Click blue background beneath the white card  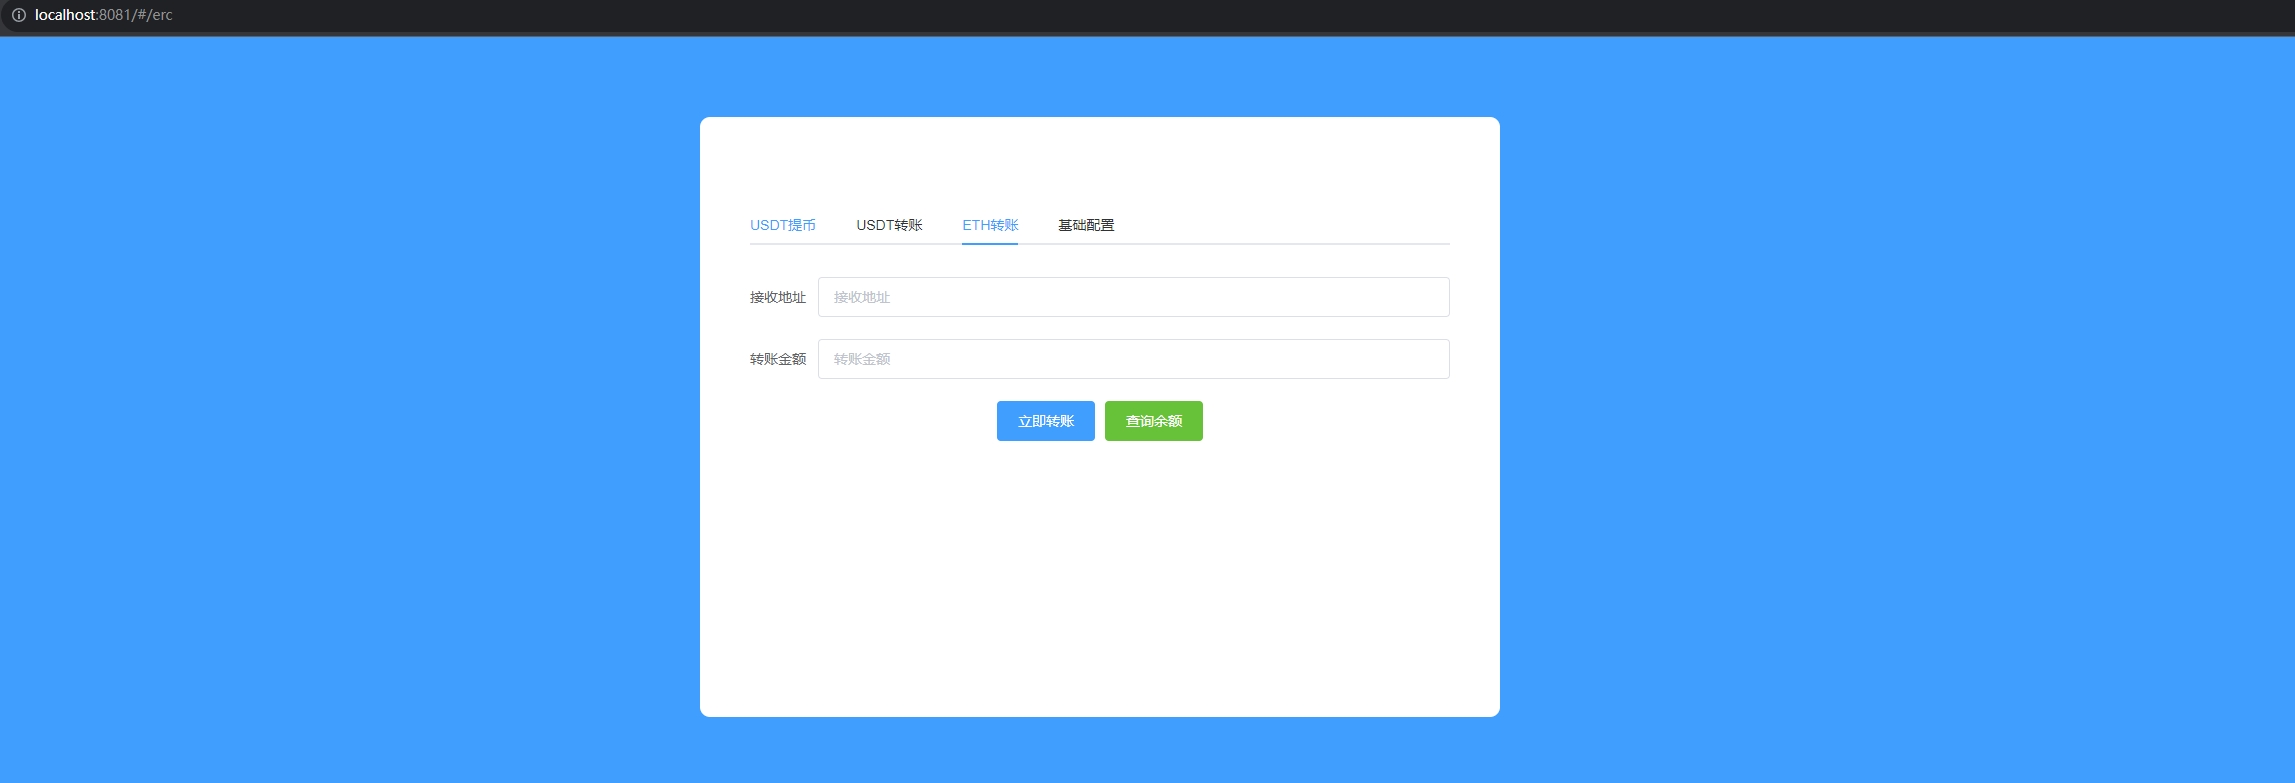pos(1100,750)
